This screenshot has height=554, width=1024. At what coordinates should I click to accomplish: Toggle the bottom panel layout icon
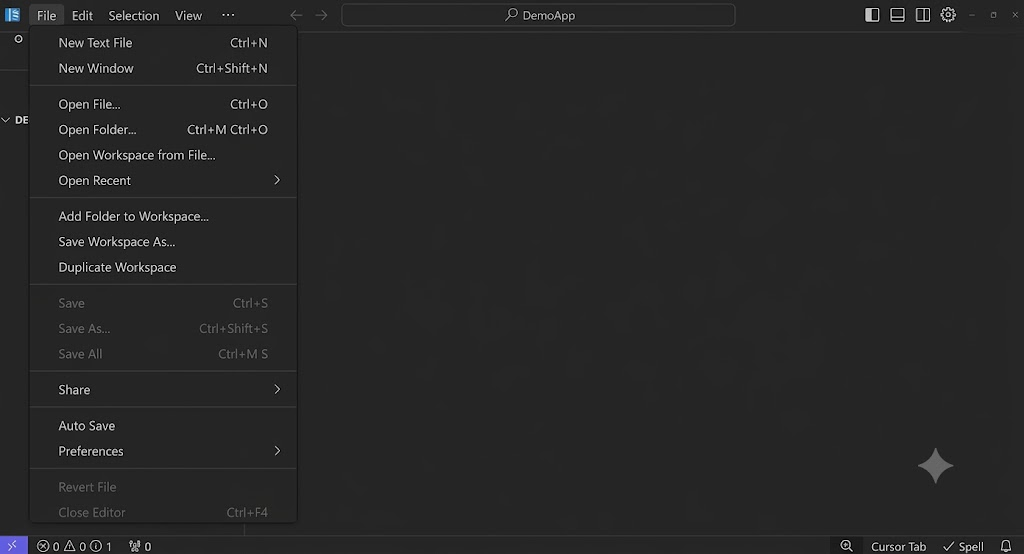[897, 15]
